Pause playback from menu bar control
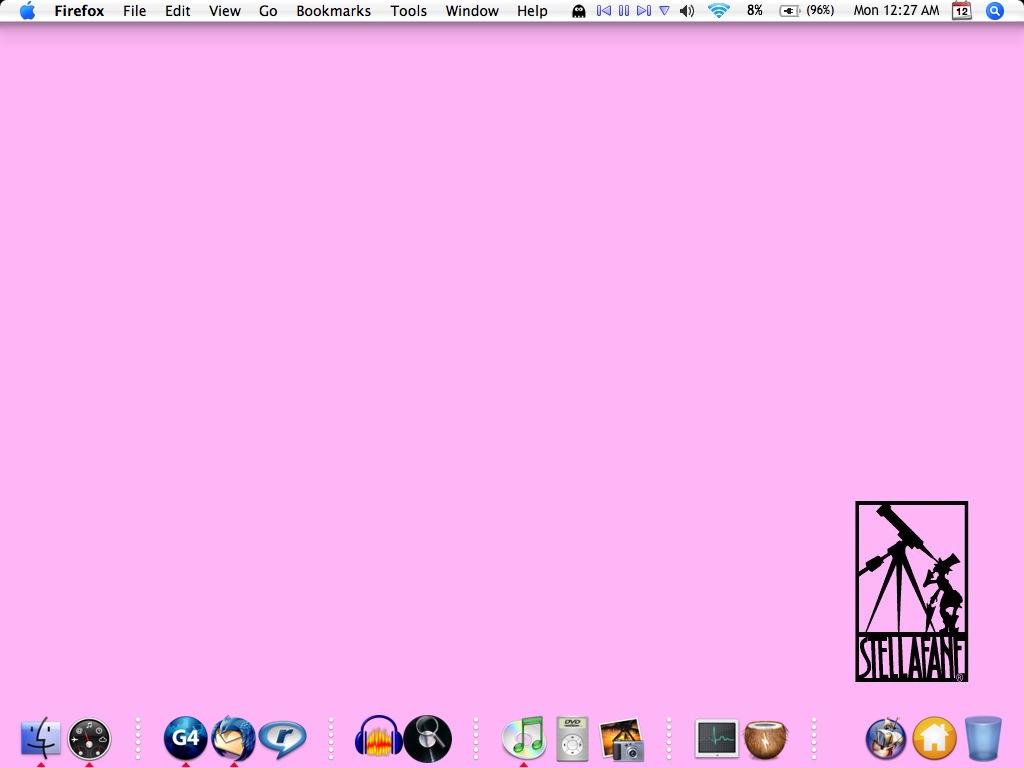 click(x=624, y=10)
